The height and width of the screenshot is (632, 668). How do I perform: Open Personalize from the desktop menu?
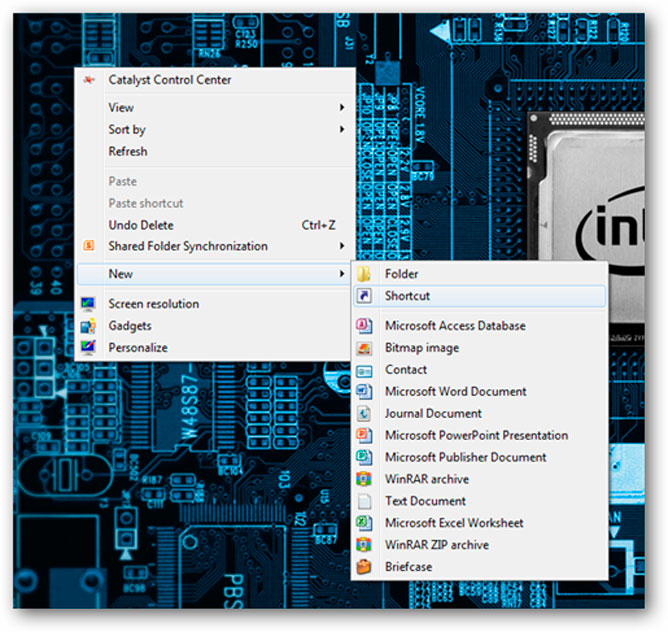(x=138, y=348)
